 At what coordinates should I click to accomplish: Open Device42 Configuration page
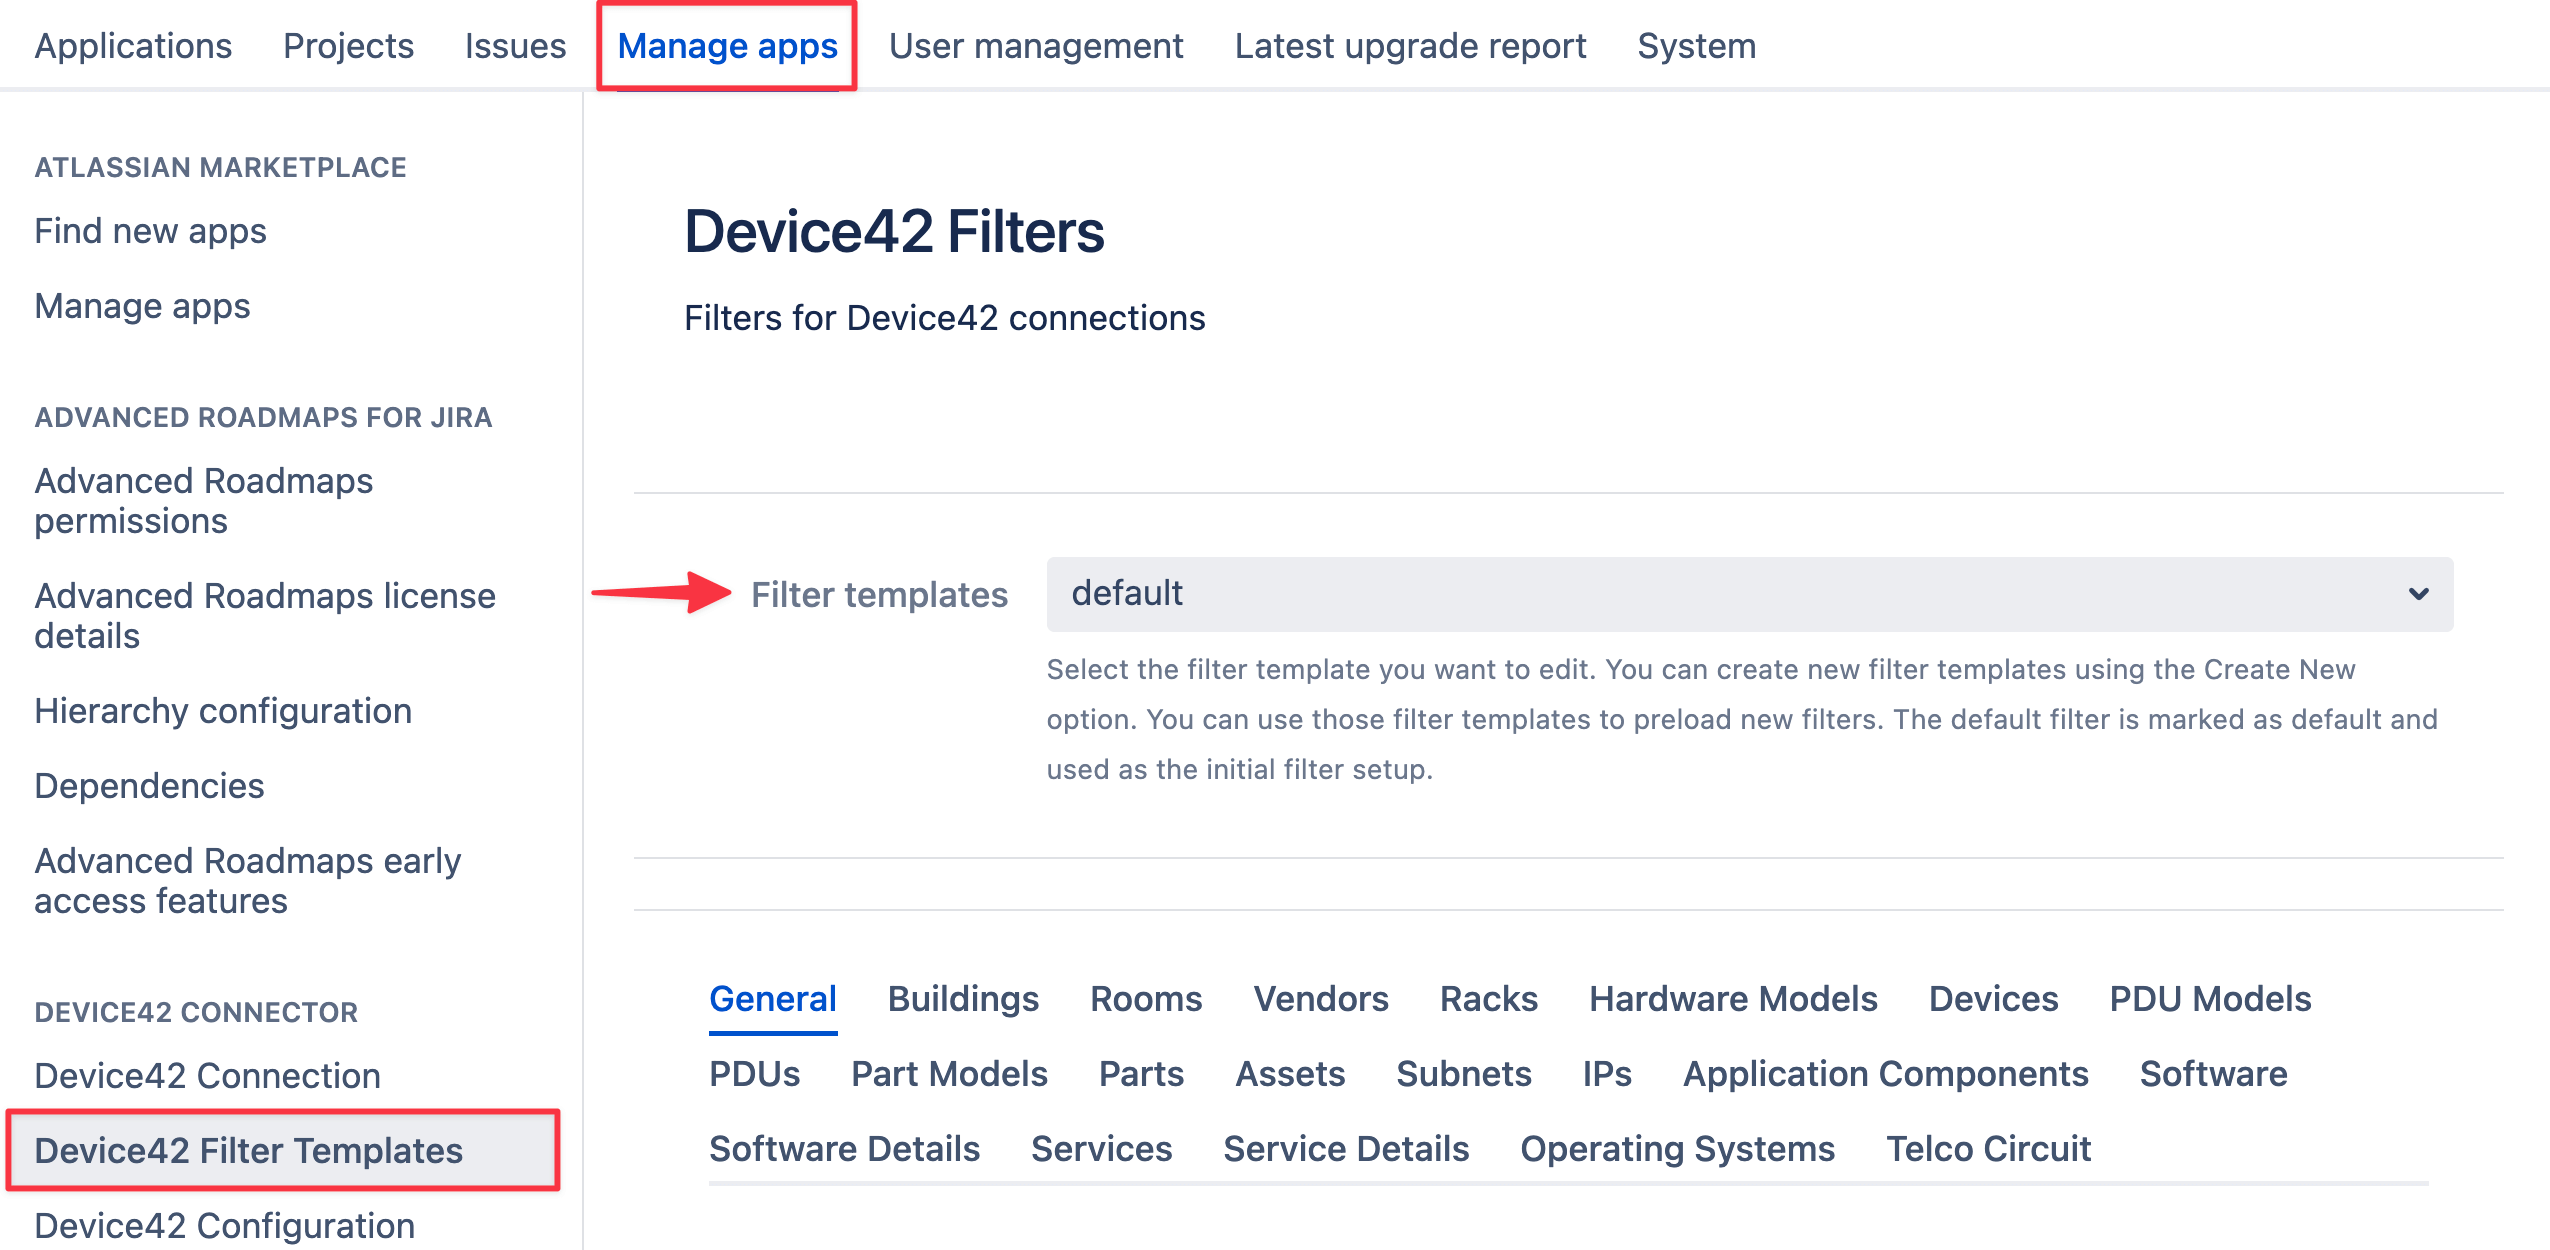(224, 1224)
